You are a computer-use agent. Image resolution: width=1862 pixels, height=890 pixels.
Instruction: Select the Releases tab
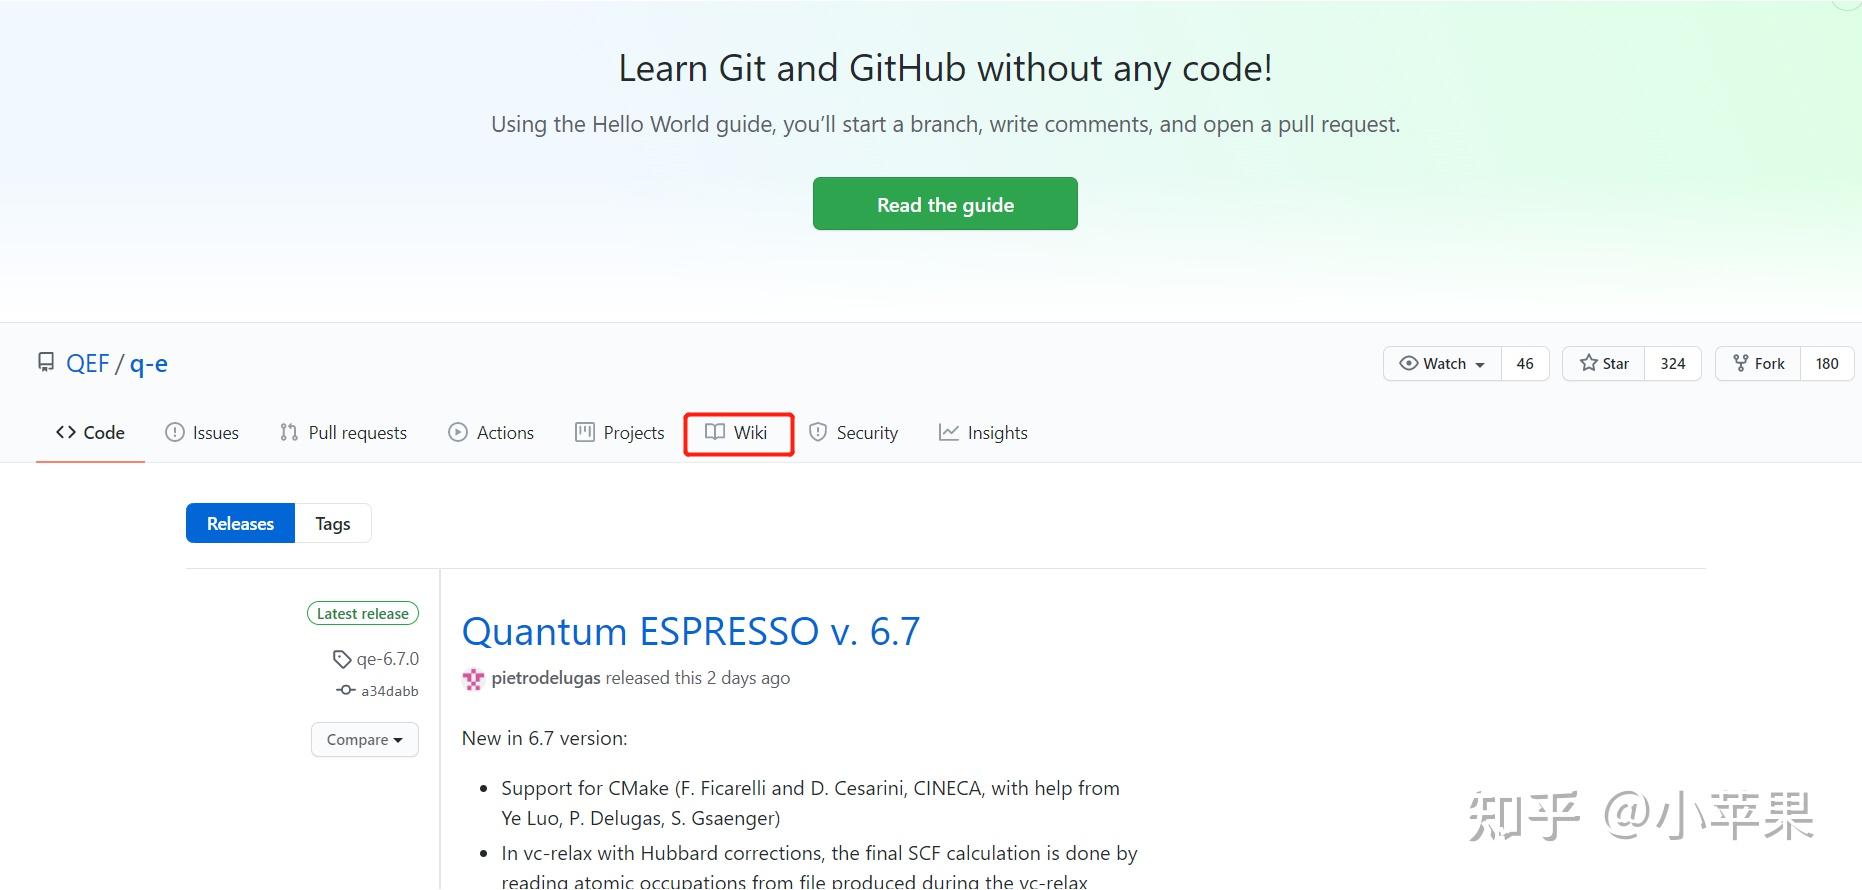point(240,523)
